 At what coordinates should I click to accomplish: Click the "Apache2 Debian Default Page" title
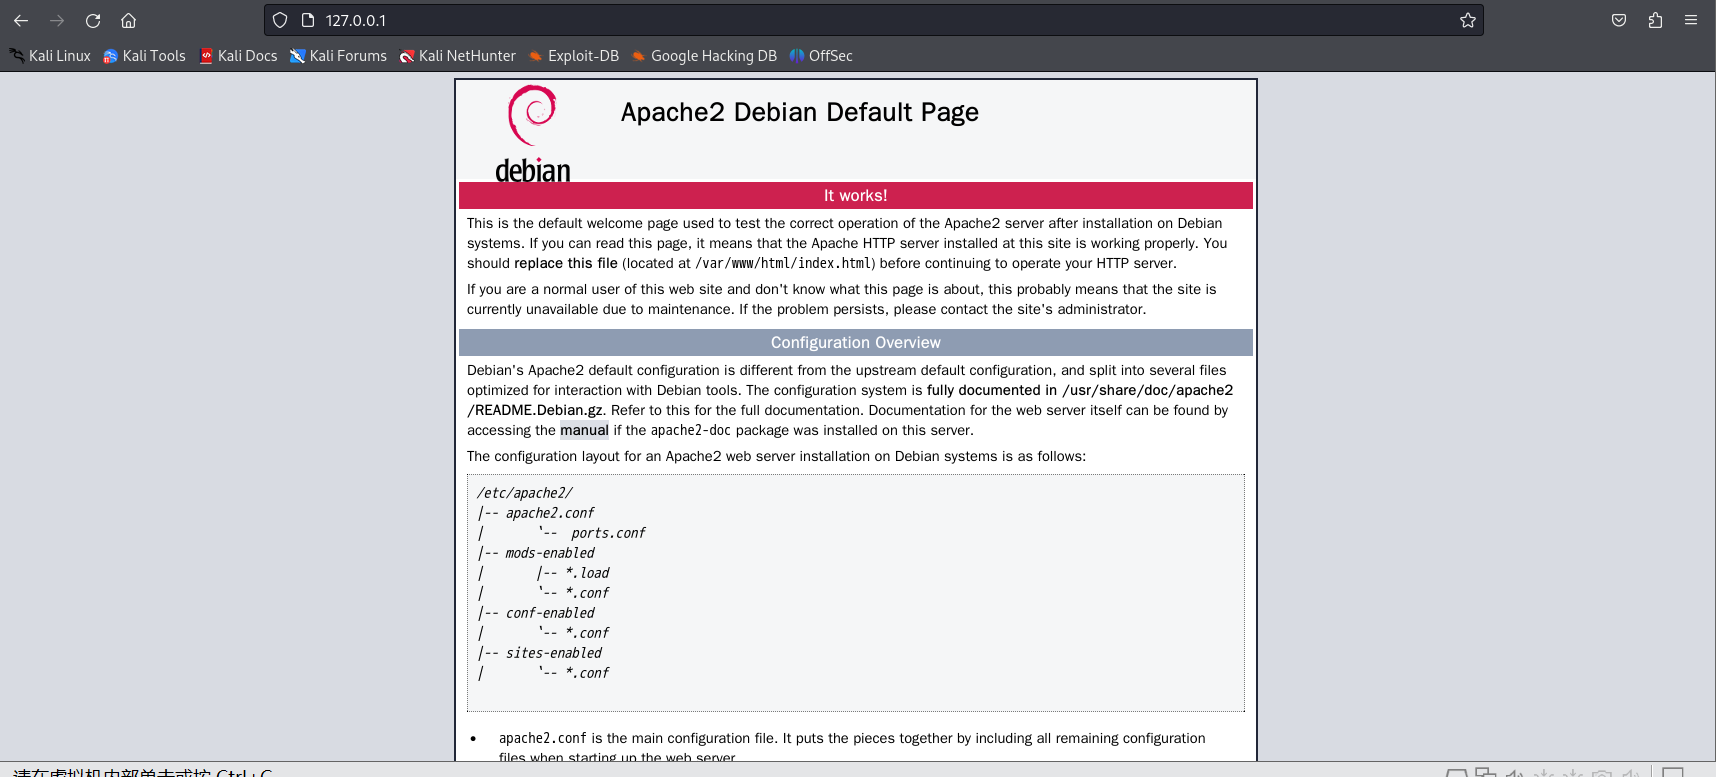pyautogui.click(x=800, y=112)
